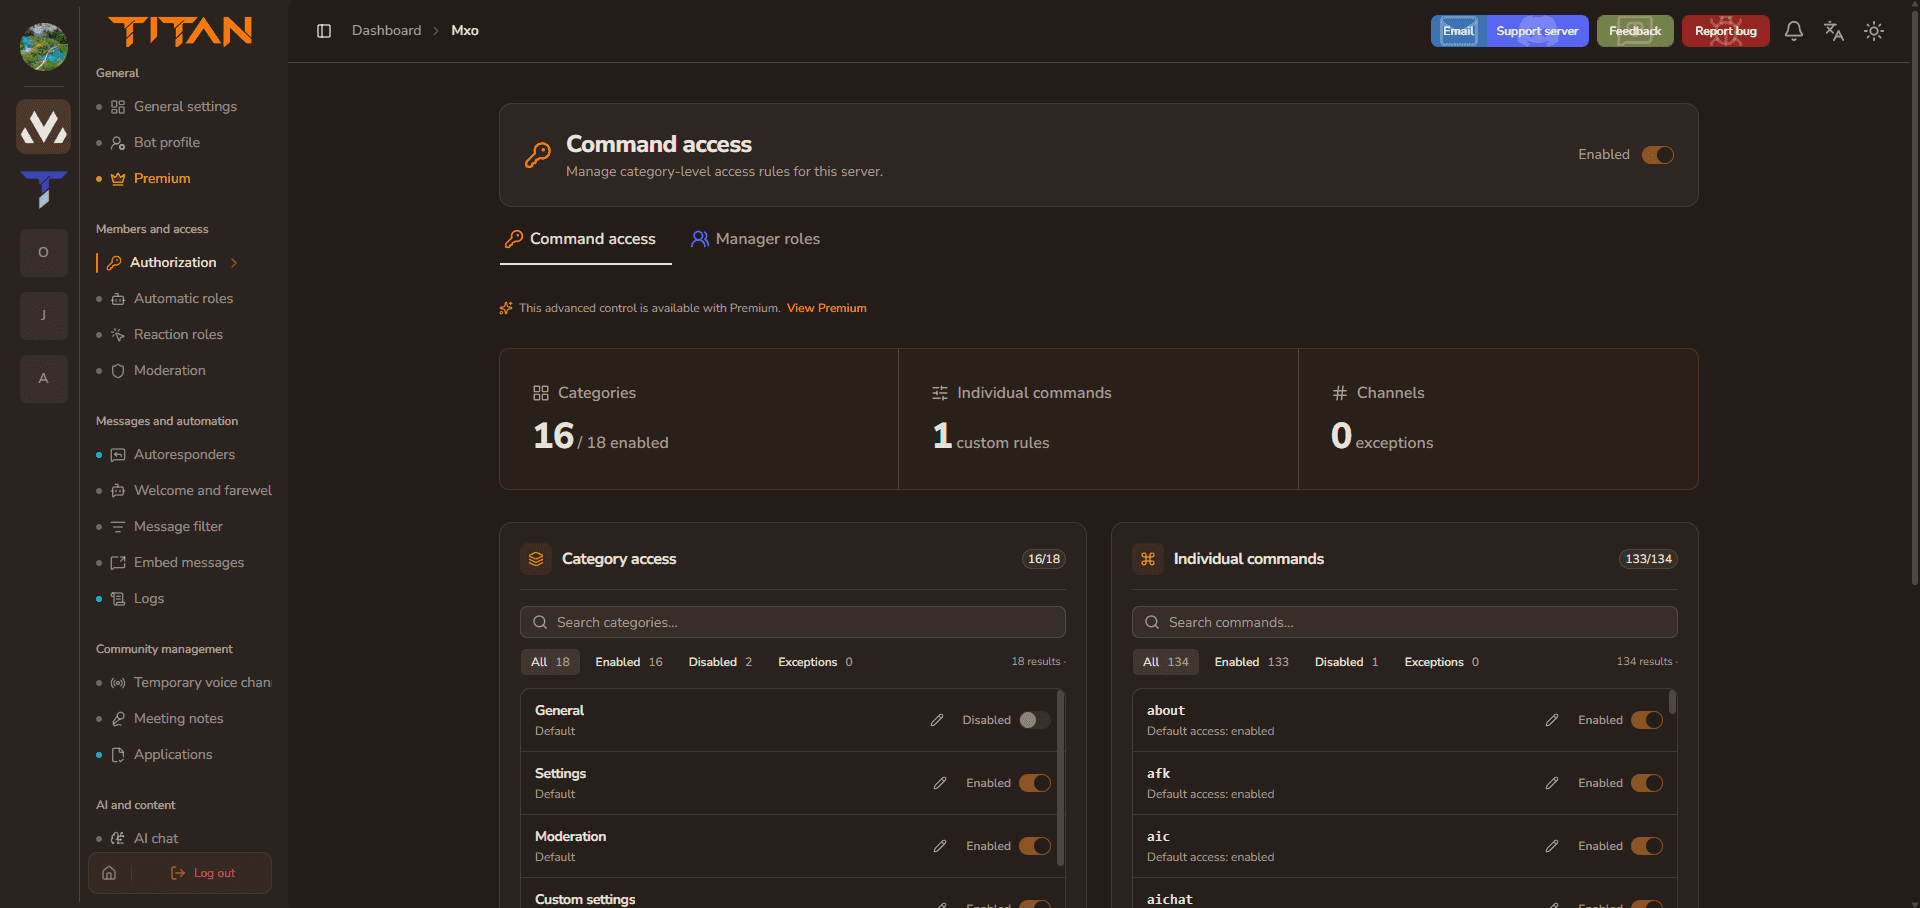
Task: Click the Report bug button
Action: pyautogui.click(x=1726, y=31)
